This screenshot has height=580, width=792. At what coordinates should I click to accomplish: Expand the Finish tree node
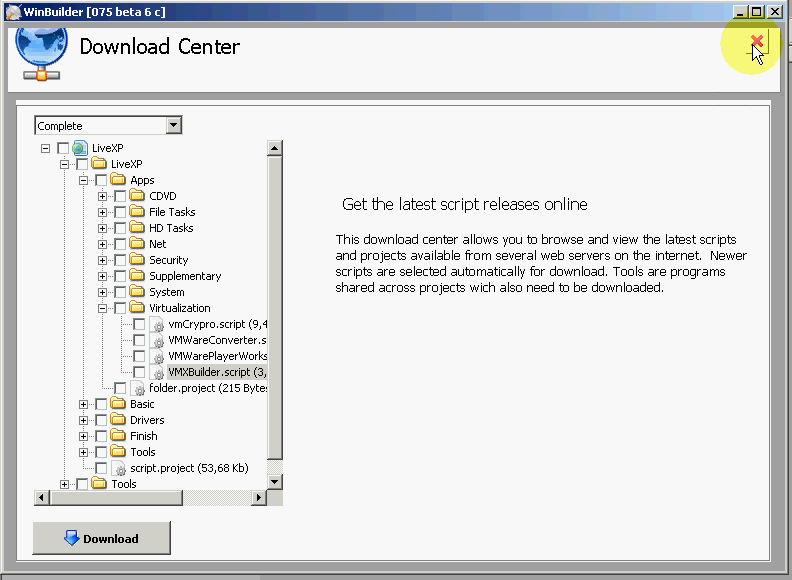(x=83, y=436)
